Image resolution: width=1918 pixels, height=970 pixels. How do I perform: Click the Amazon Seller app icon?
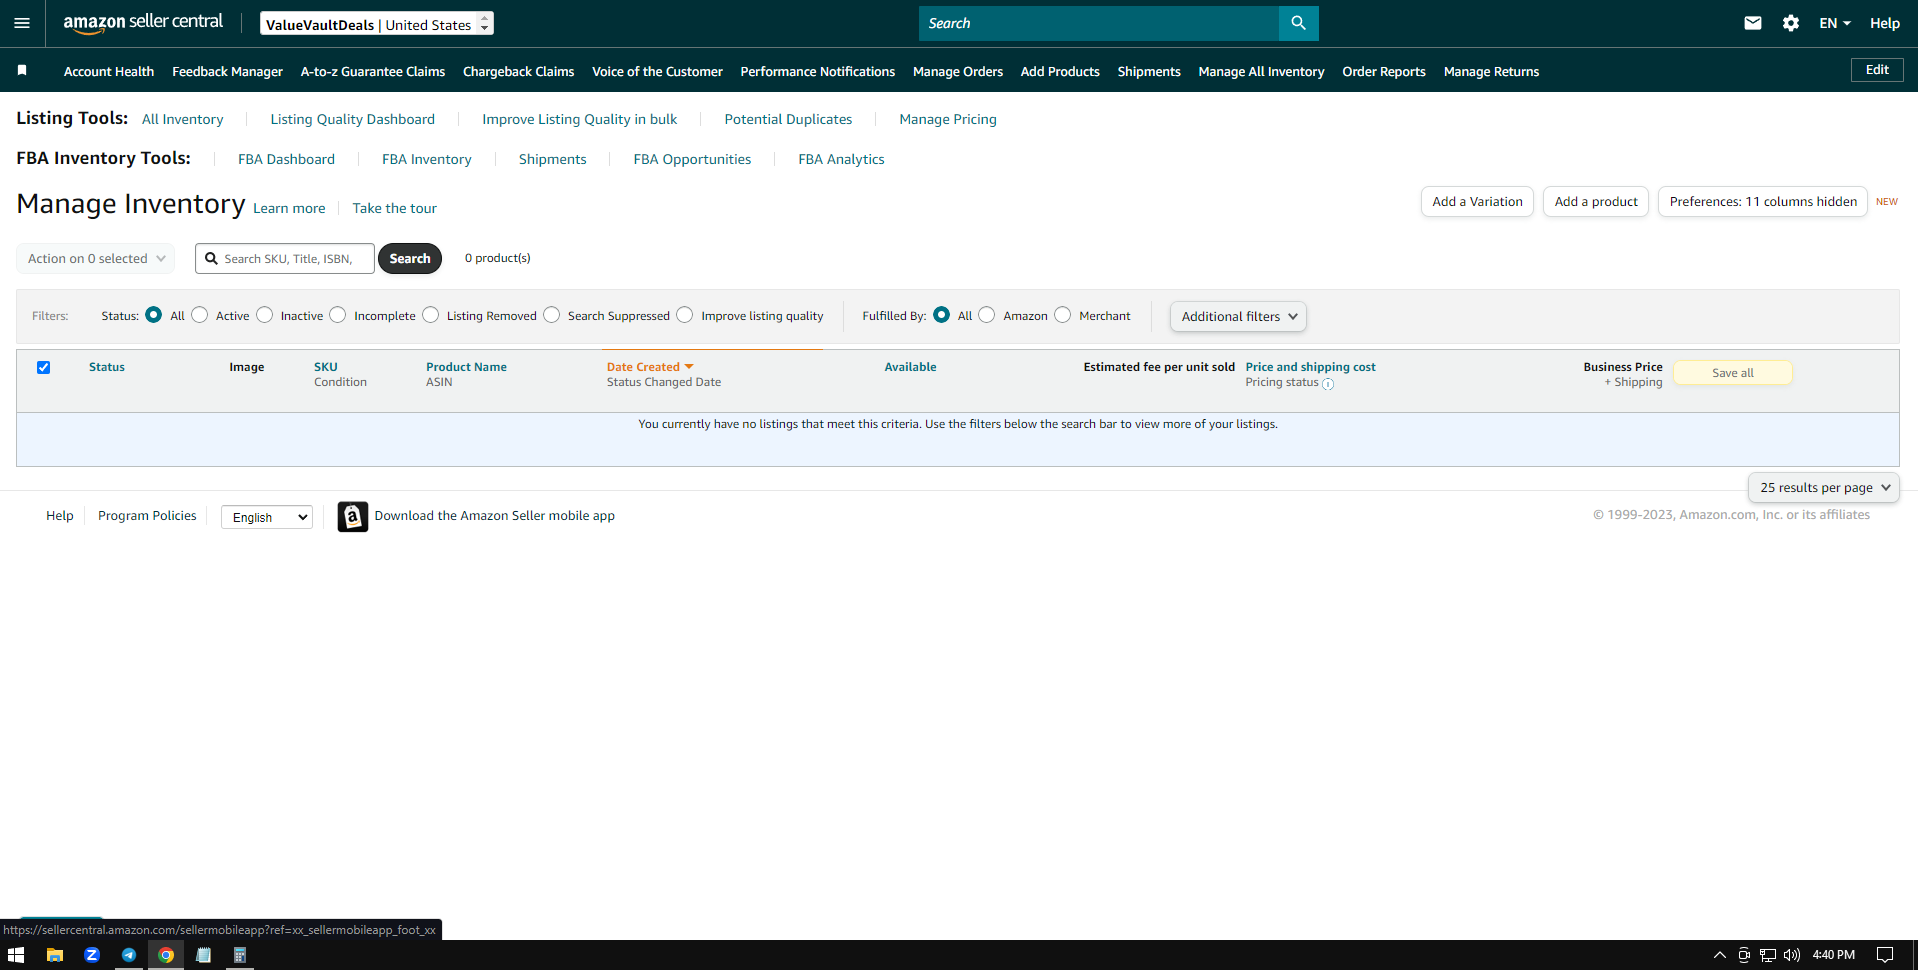point(352,516)
